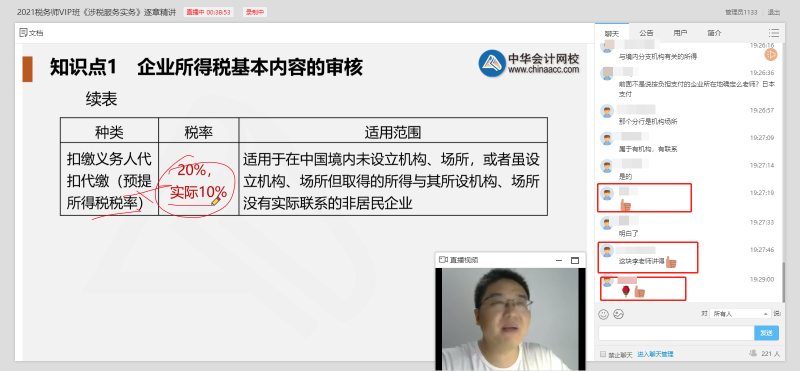Switch to the 用户 tab
The height and width of the screenshot is (371, 800).
(x=680, y=33)
